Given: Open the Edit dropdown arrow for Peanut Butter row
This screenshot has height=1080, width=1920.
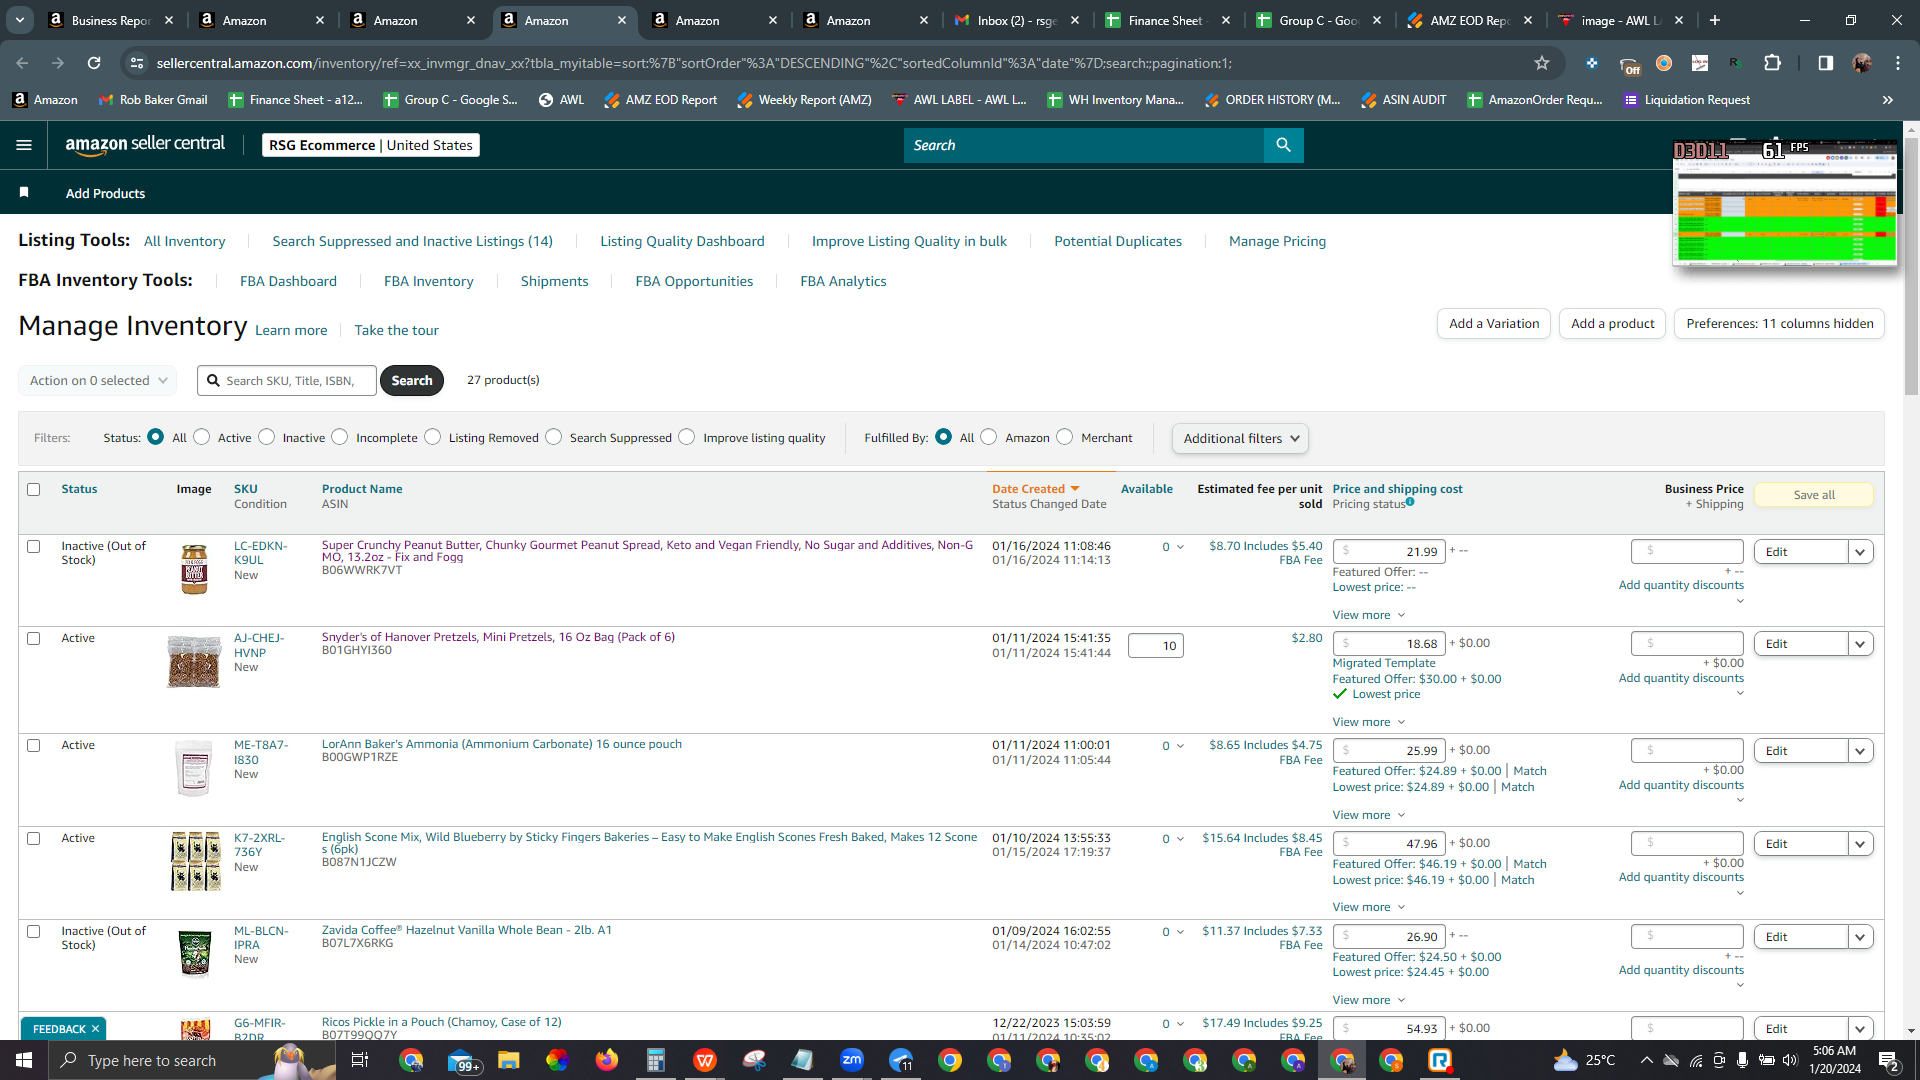Looking at the screenshot, I should (x=1860, y=552).
